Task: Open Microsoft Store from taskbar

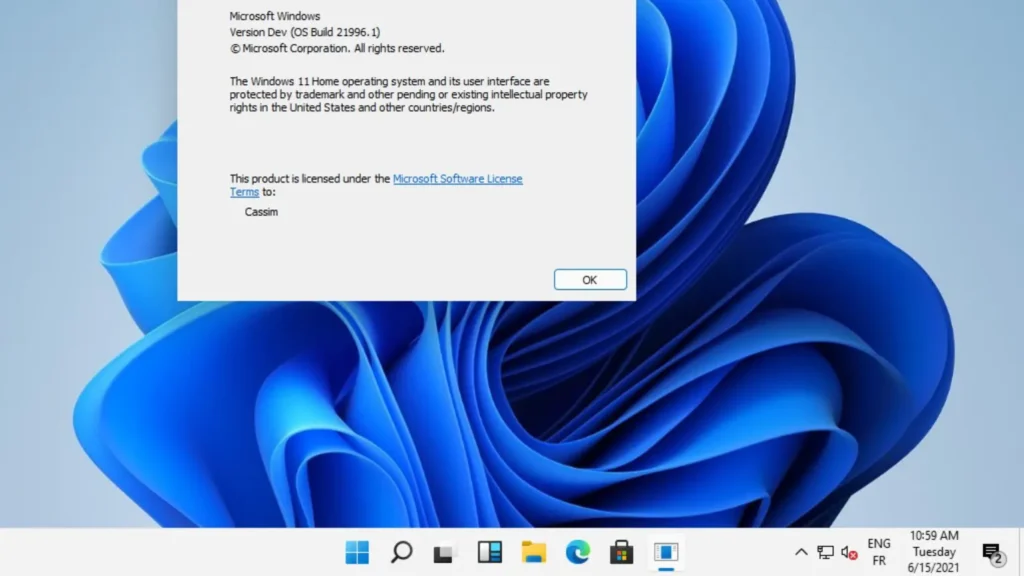Action: coord(622,552)
